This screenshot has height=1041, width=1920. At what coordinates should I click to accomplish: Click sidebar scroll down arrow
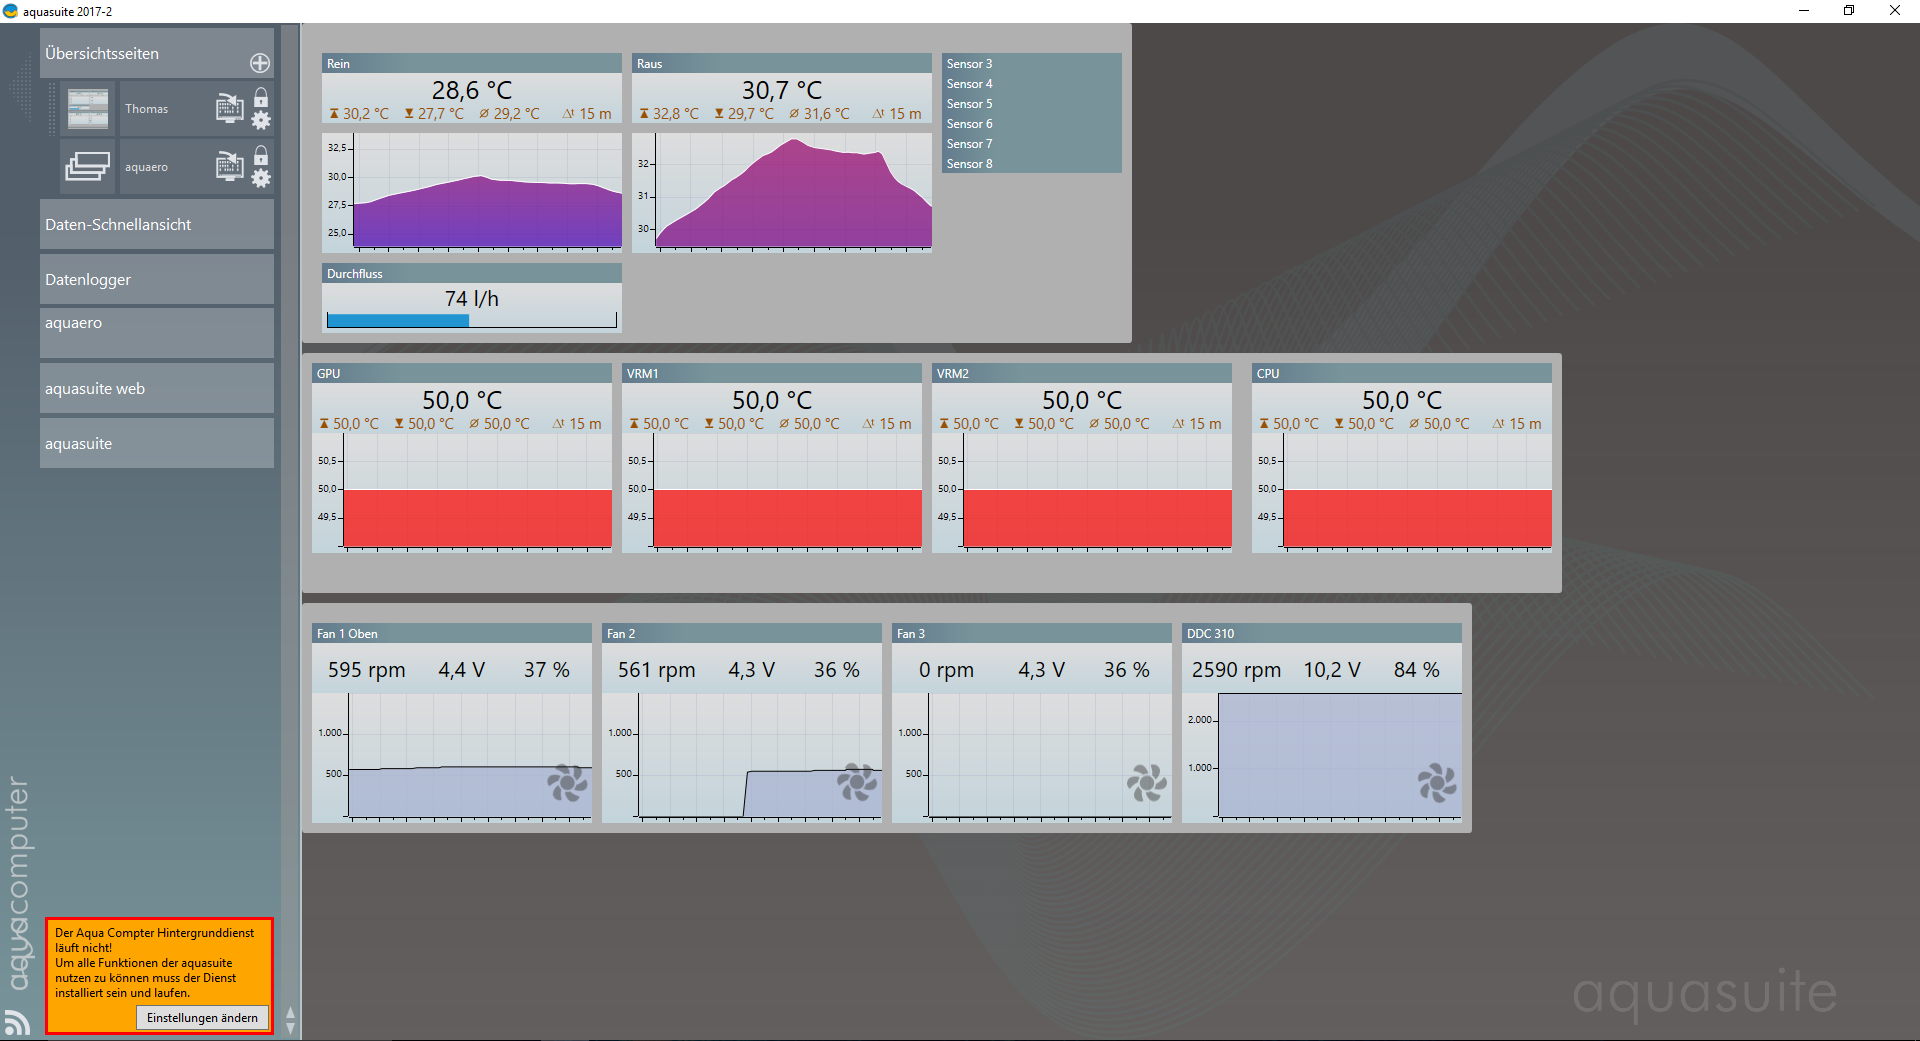290,1028
